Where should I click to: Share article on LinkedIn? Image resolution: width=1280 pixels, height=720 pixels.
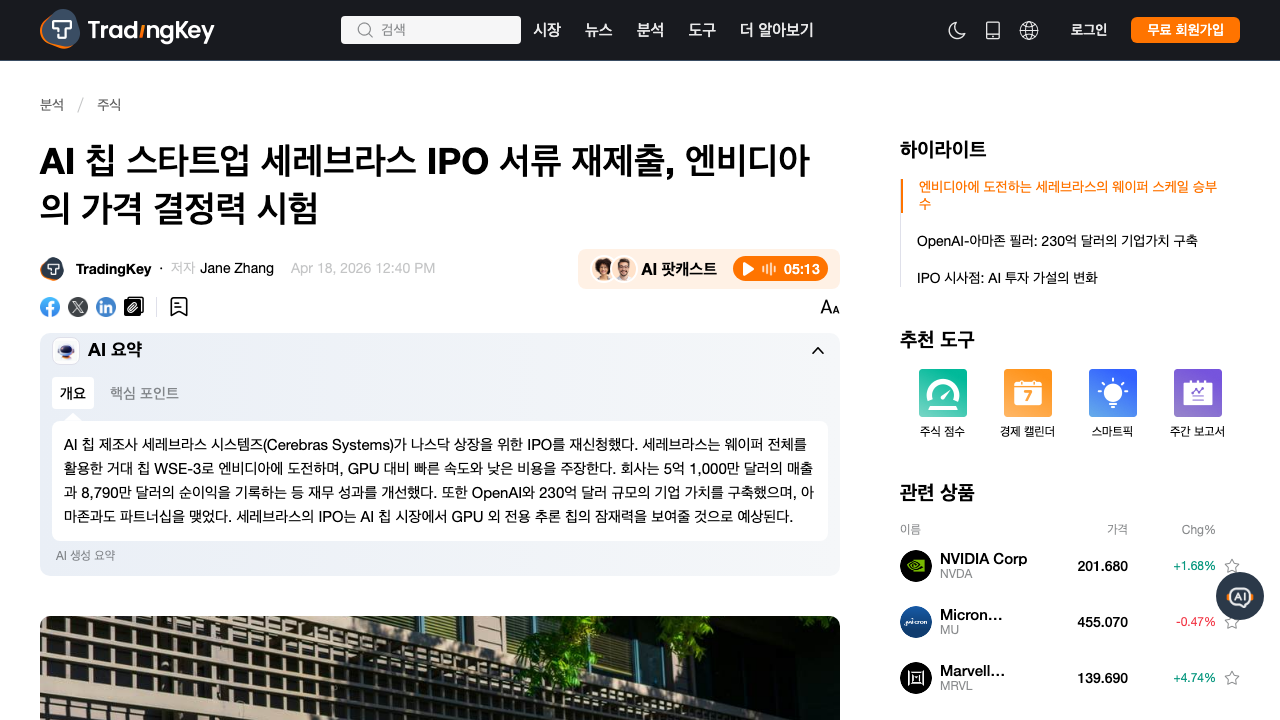coord(106,307)
